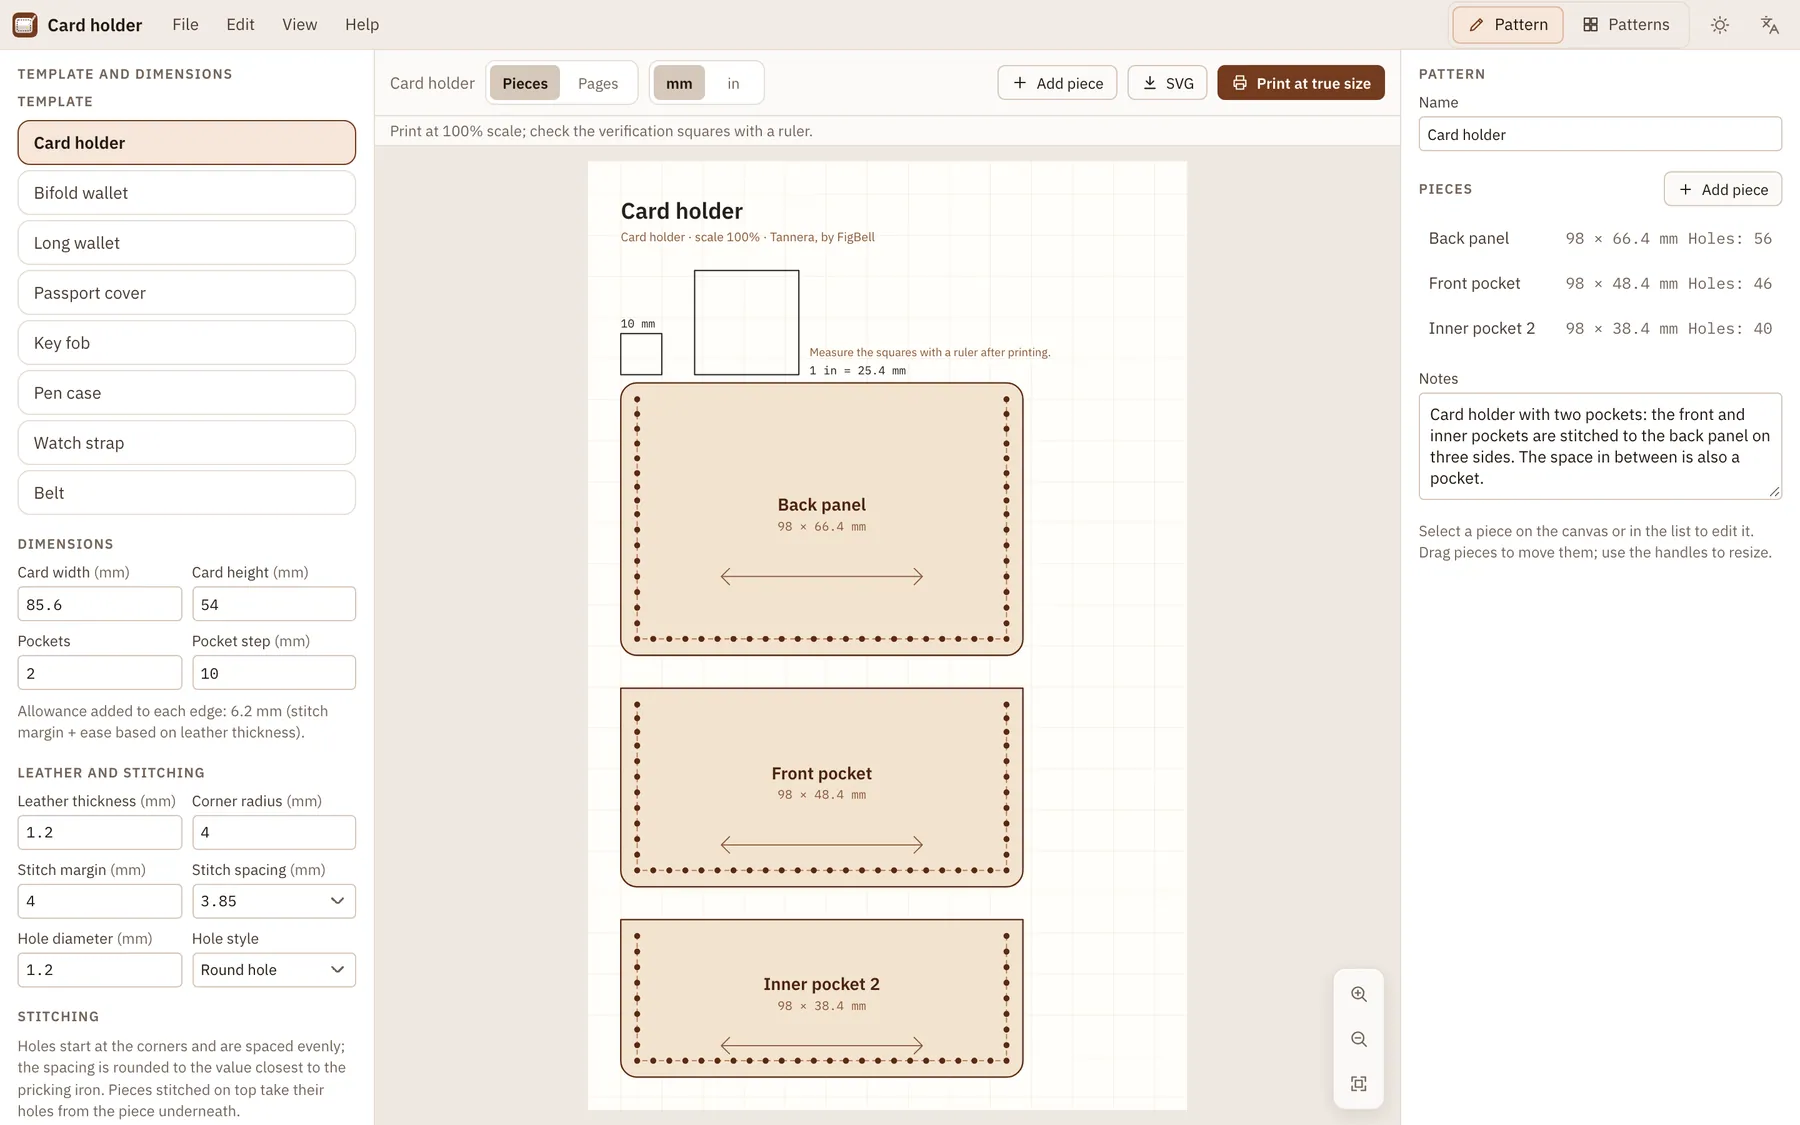Open the View menu
The width and height of the screenshot is (1800, 1125).
(299, 24)
